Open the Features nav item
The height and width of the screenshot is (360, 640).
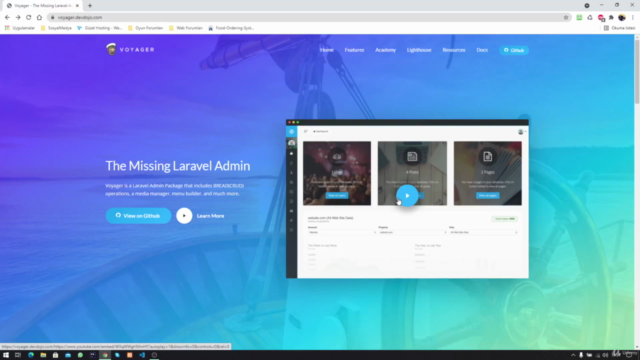(354, 50)
